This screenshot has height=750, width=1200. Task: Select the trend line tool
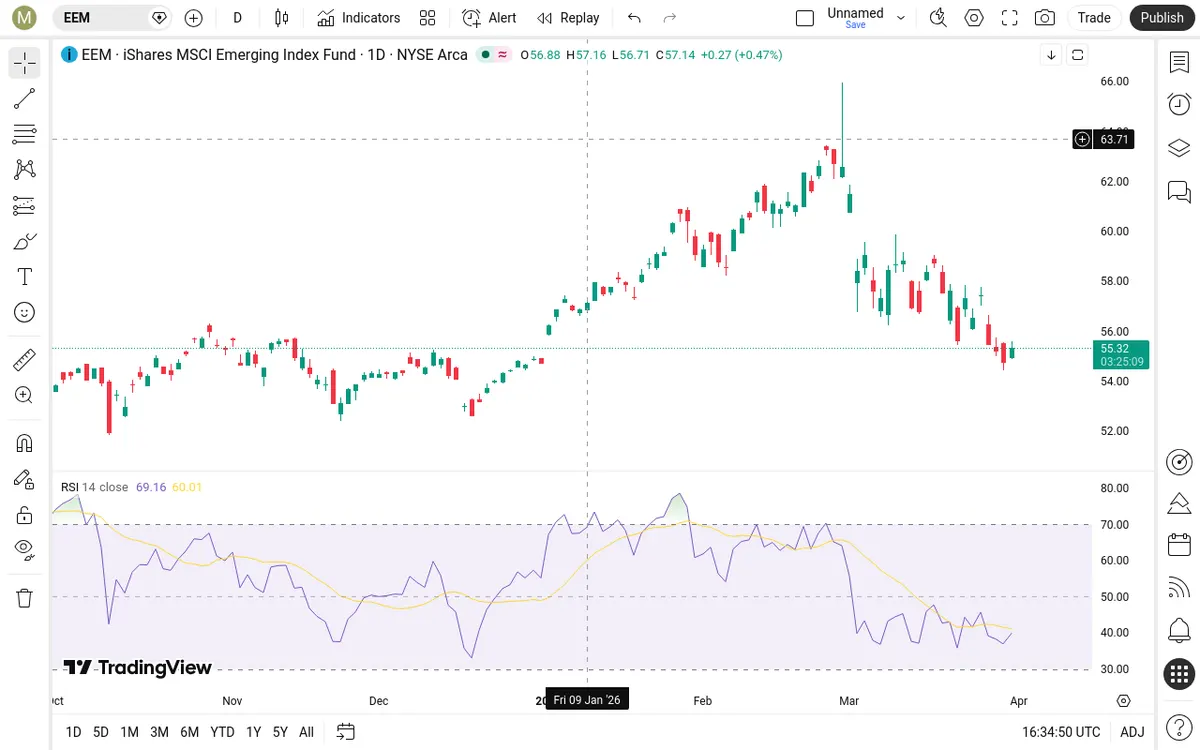(25, 98)
